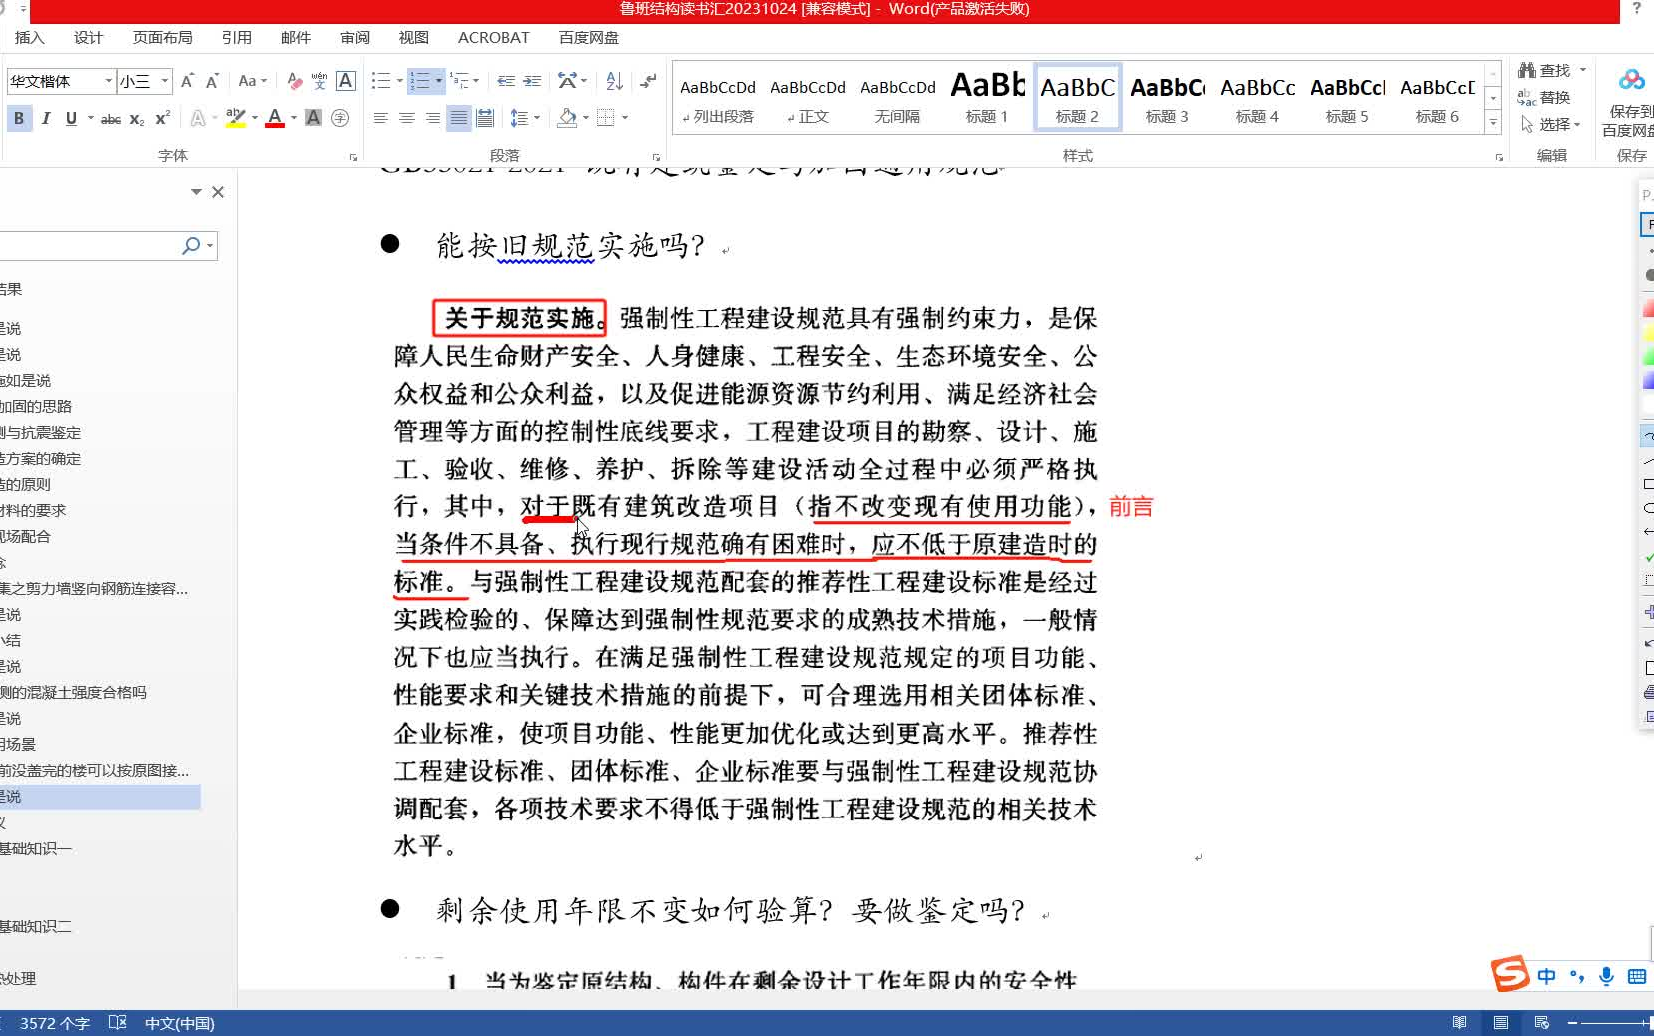Expand the styles gallery
This screenshot has height=1036, width=1654.
point(1493,123)
